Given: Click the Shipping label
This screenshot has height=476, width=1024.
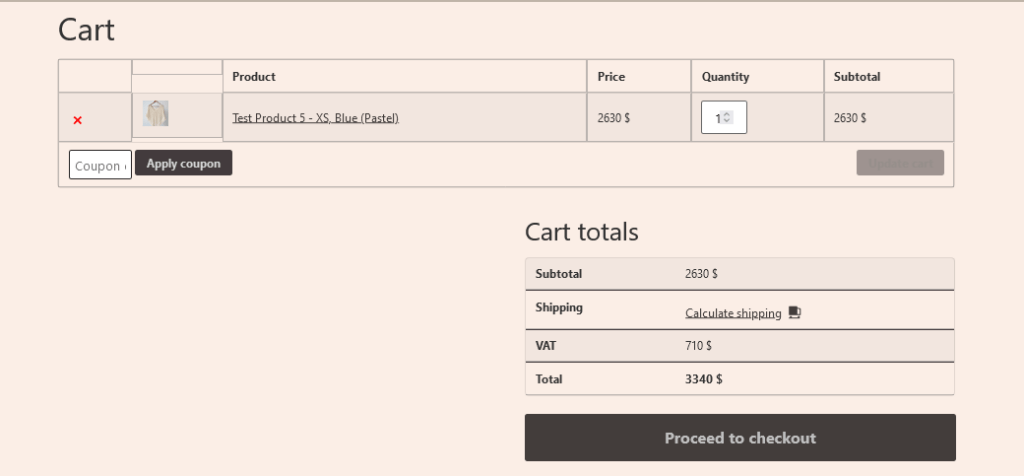Looking at the screenshot, I should point(559,307).
